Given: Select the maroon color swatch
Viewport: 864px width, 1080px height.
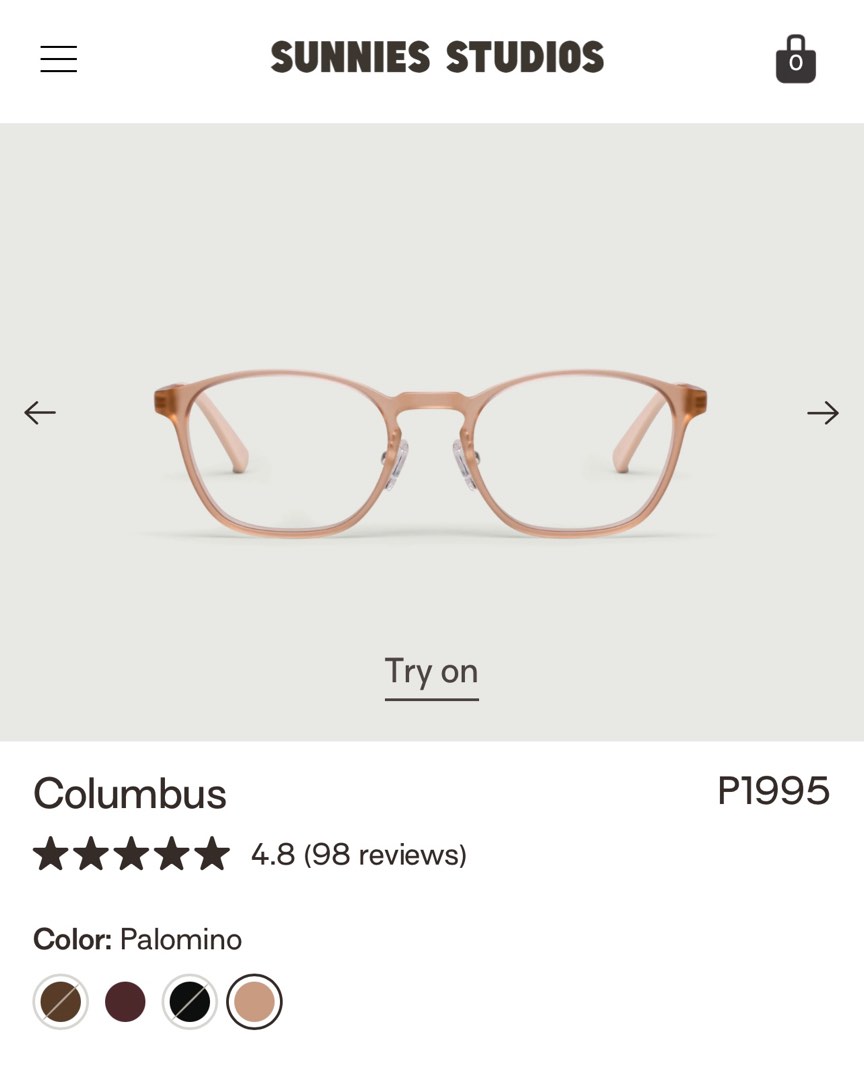Looking at the screenshot, I should coord(125,1001).
